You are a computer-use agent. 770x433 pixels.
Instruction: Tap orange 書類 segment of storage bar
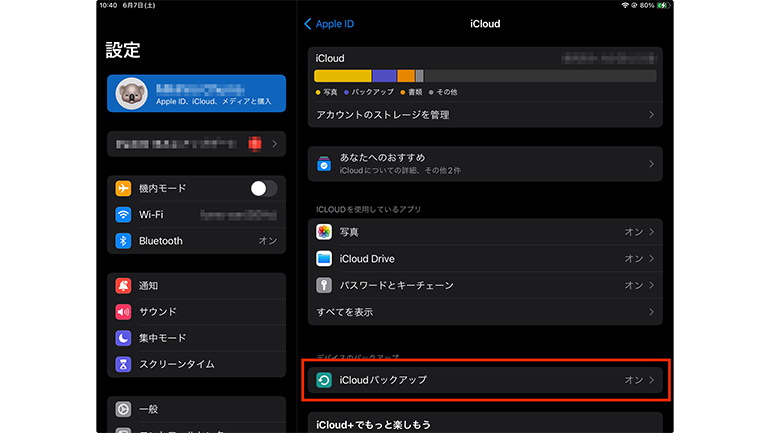[x=406, y=76]
